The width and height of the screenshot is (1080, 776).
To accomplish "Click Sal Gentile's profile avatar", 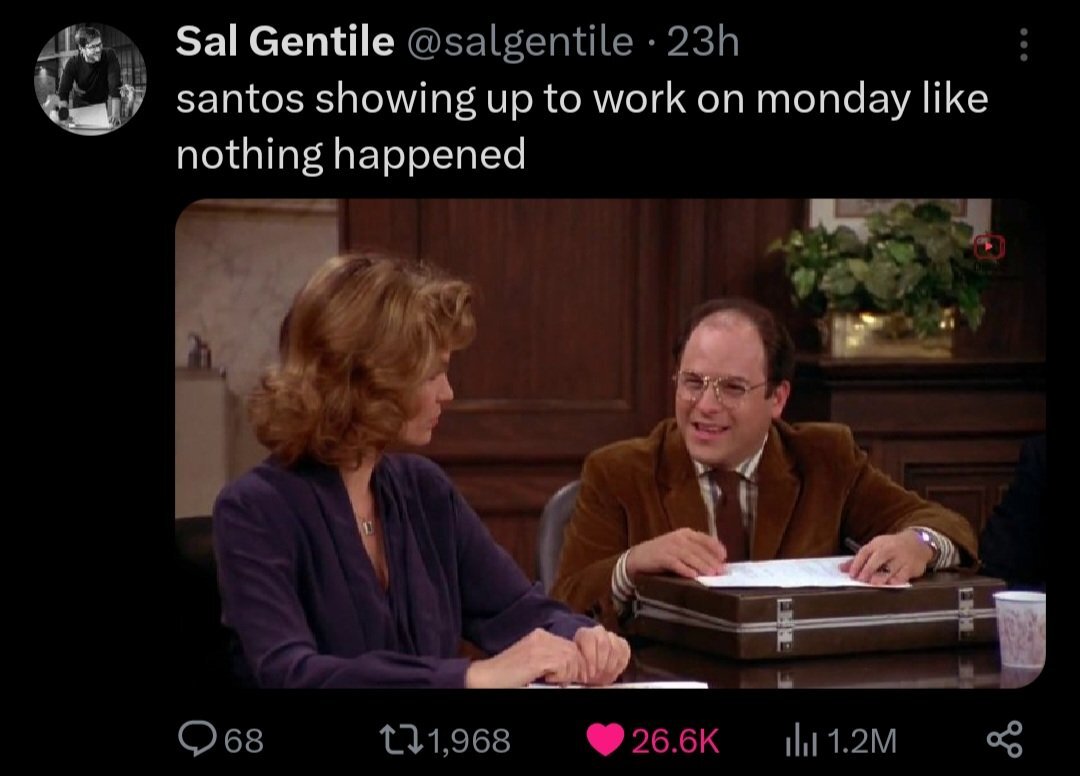I will (x=90, y=80).
